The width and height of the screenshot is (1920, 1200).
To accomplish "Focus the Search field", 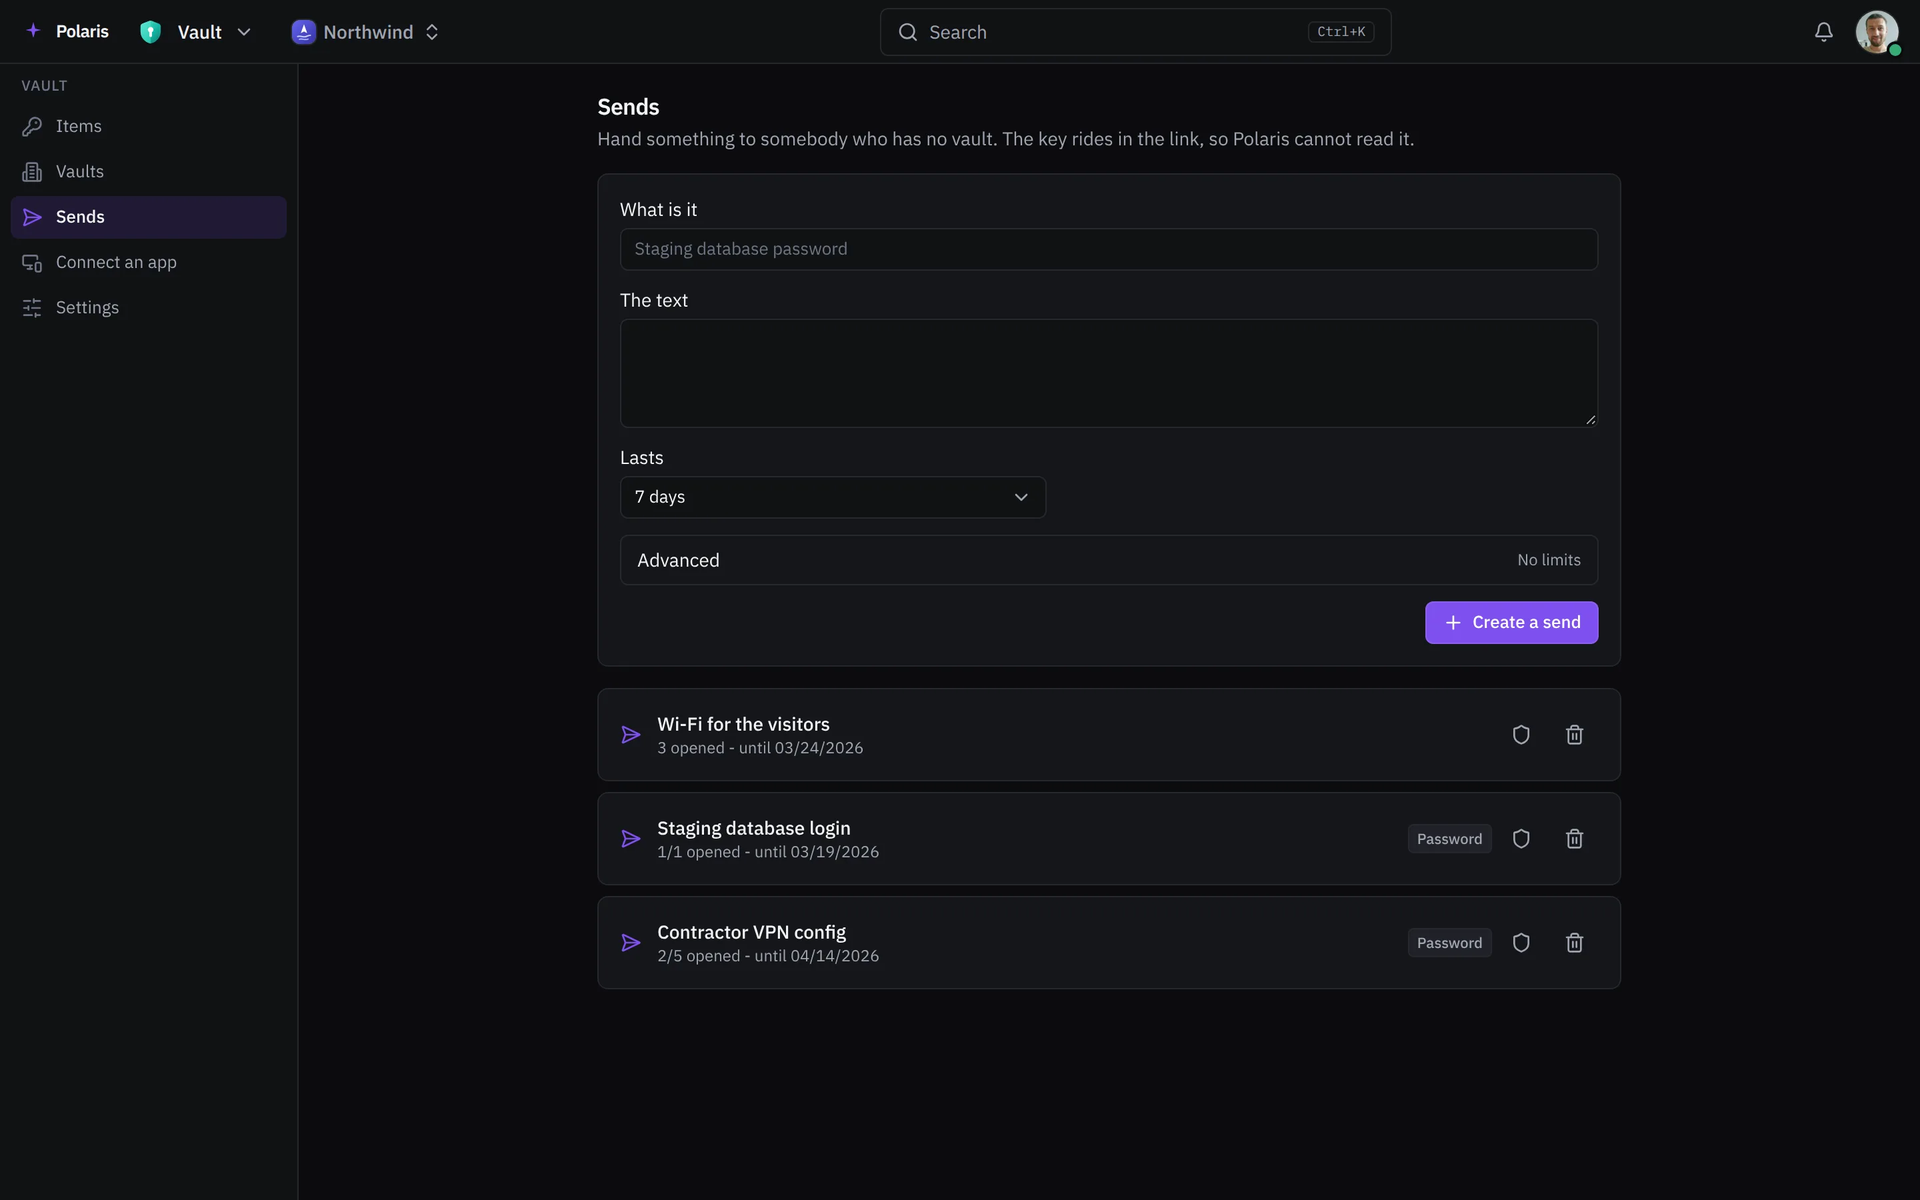I will click(x=1135, y=32).
